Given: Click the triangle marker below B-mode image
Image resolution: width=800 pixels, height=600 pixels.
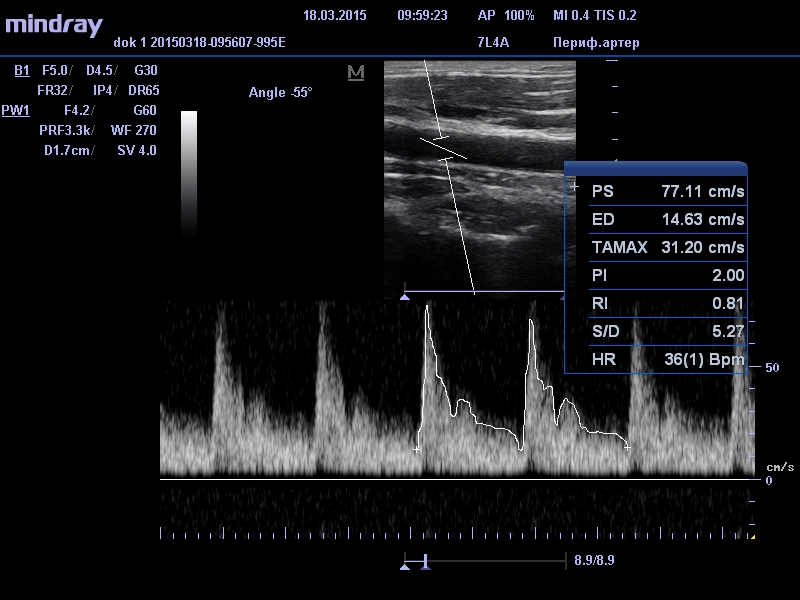Looking at the screenshot, I should pyautogui.click(x=405, y=297).
